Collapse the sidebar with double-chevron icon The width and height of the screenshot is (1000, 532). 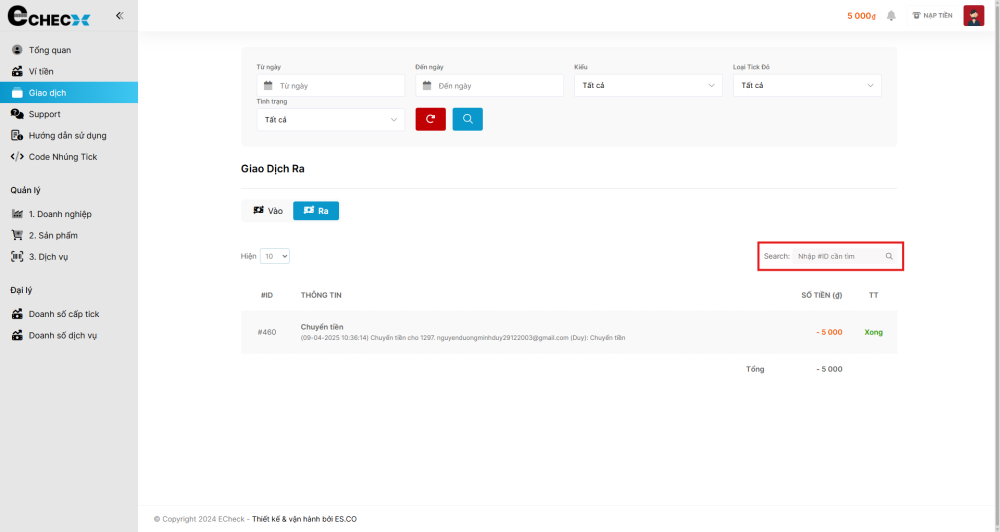click(x=119, y=16)
